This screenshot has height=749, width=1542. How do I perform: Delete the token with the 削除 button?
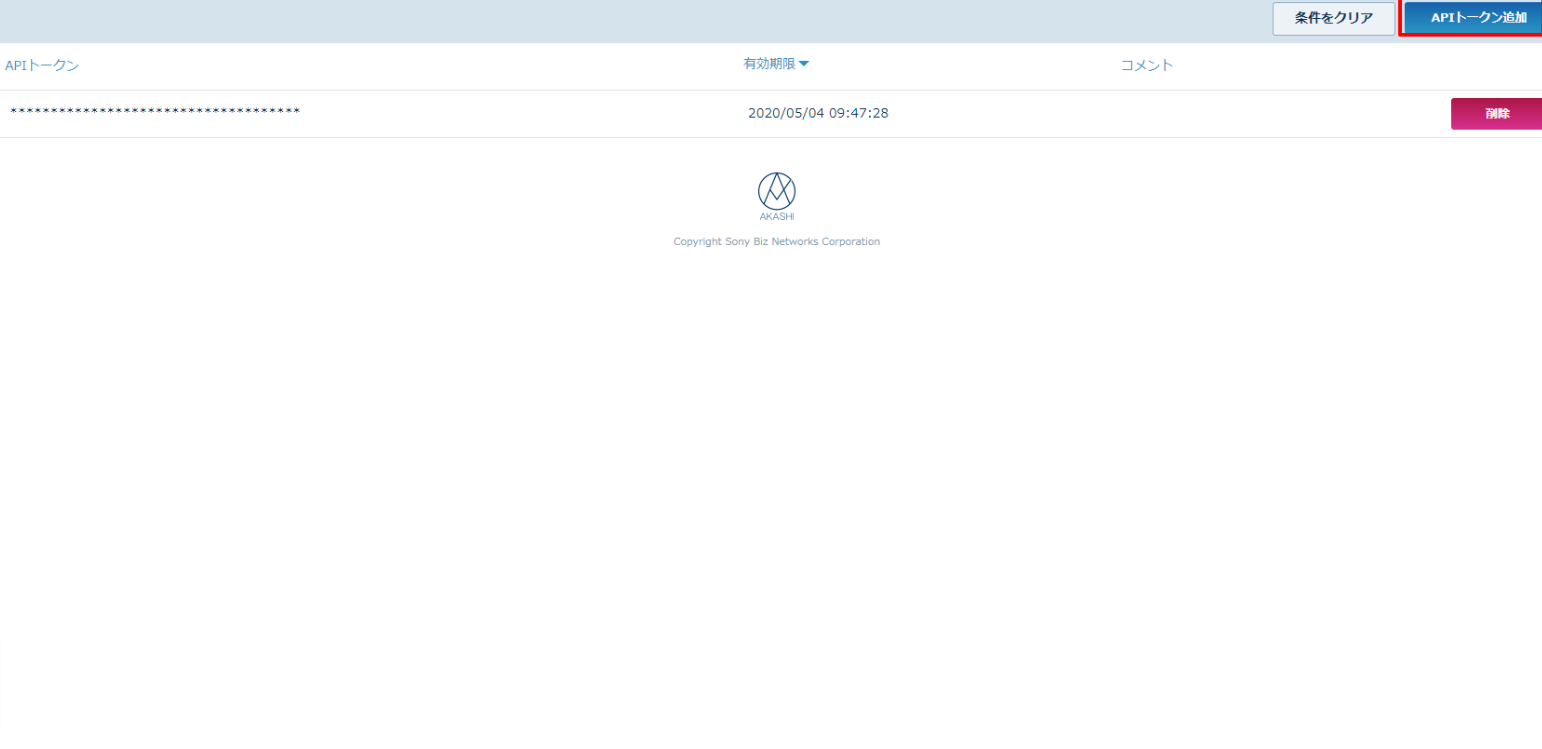point(1496,114)
